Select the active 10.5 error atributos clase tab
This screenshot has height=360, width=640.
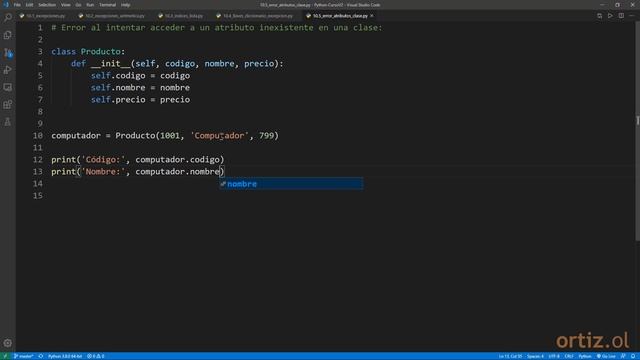(340, 16)
